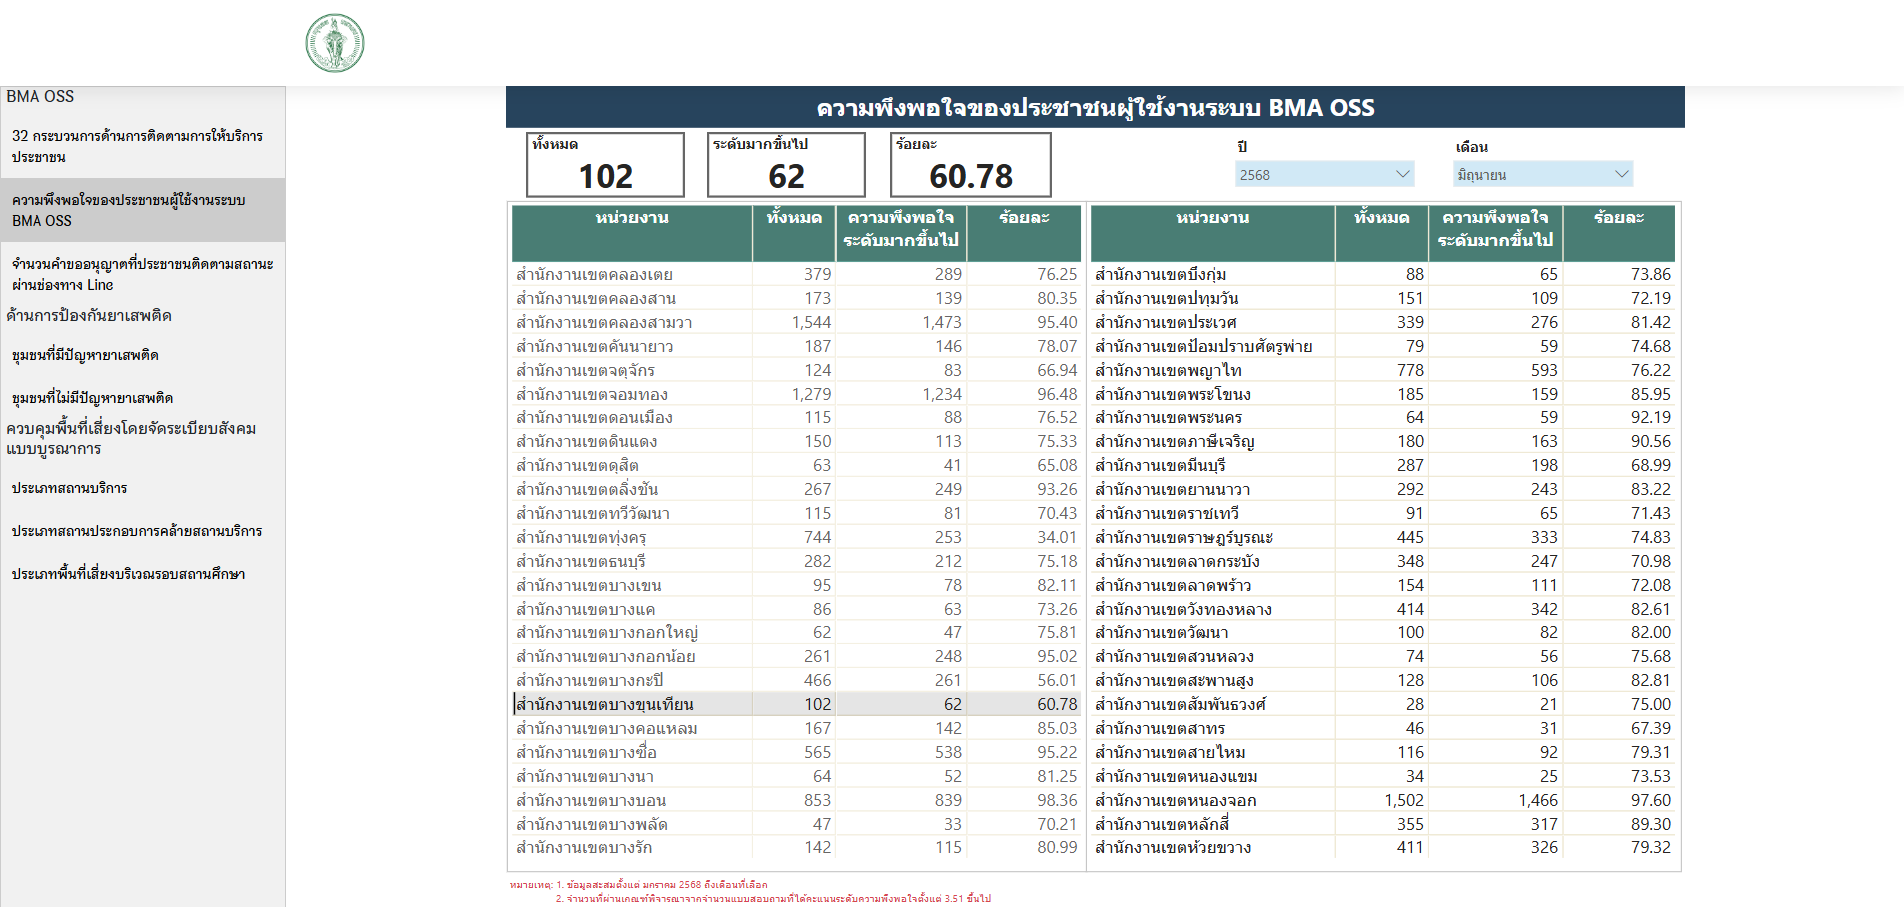Click the ทั้งหมด card showing 102
The height and width of the screenshot is (907, 1904).
tap(606, 165)
